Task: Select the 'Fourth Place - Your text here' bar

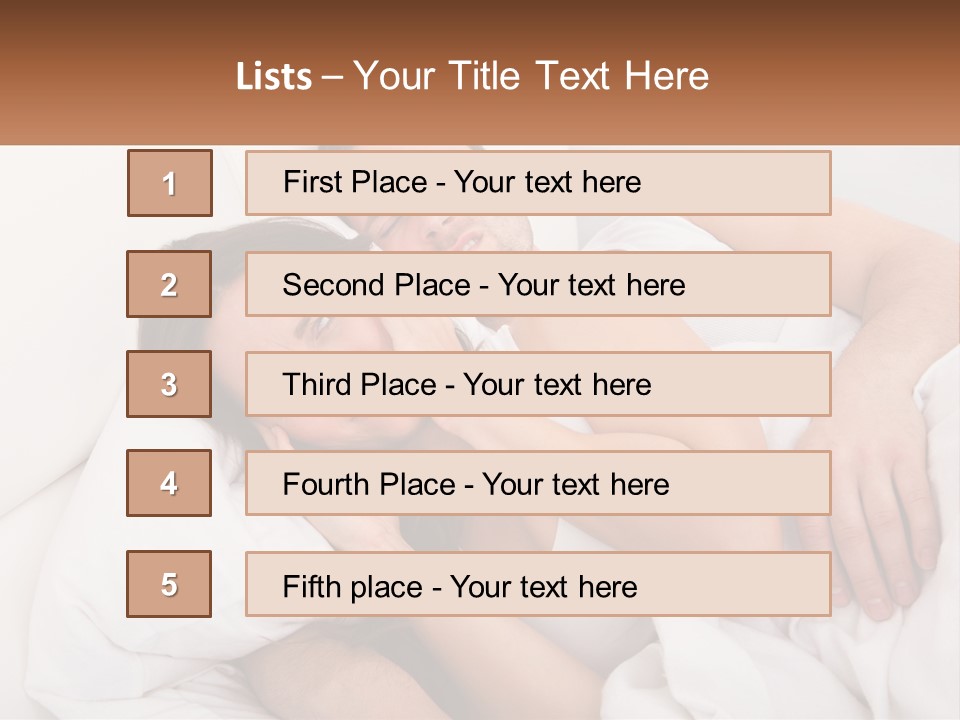Action: 538,484
